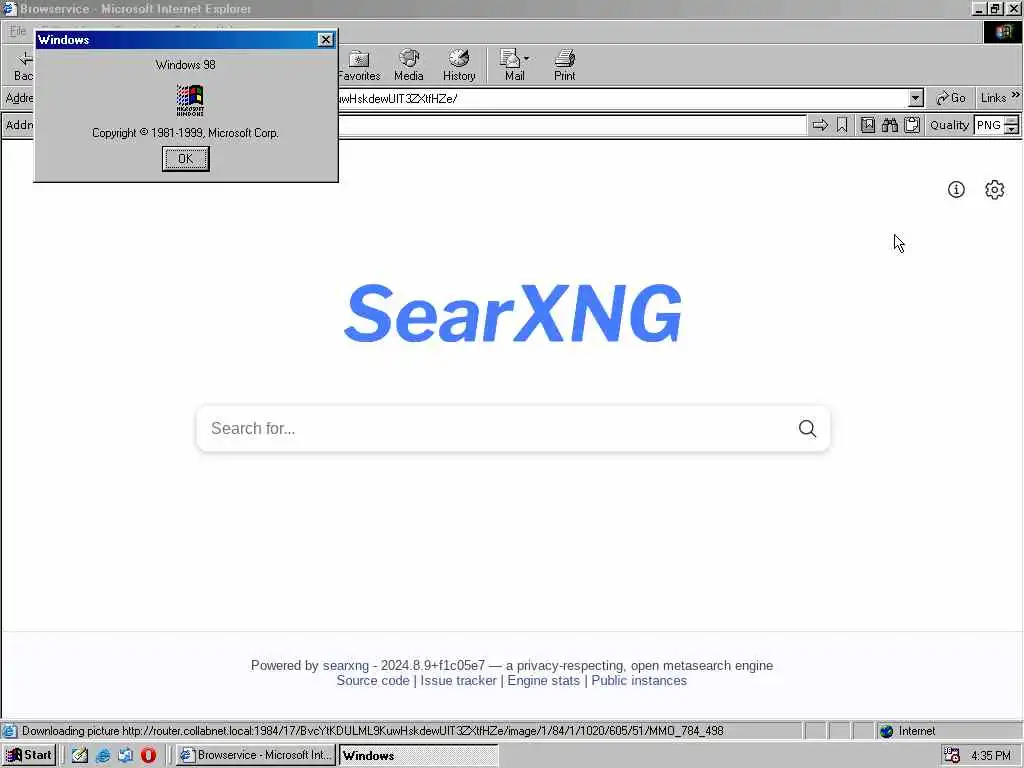The width and height of the screenshot is (1024, 768).
Task: Click the SearXNG logo
Action: [513, 313]
